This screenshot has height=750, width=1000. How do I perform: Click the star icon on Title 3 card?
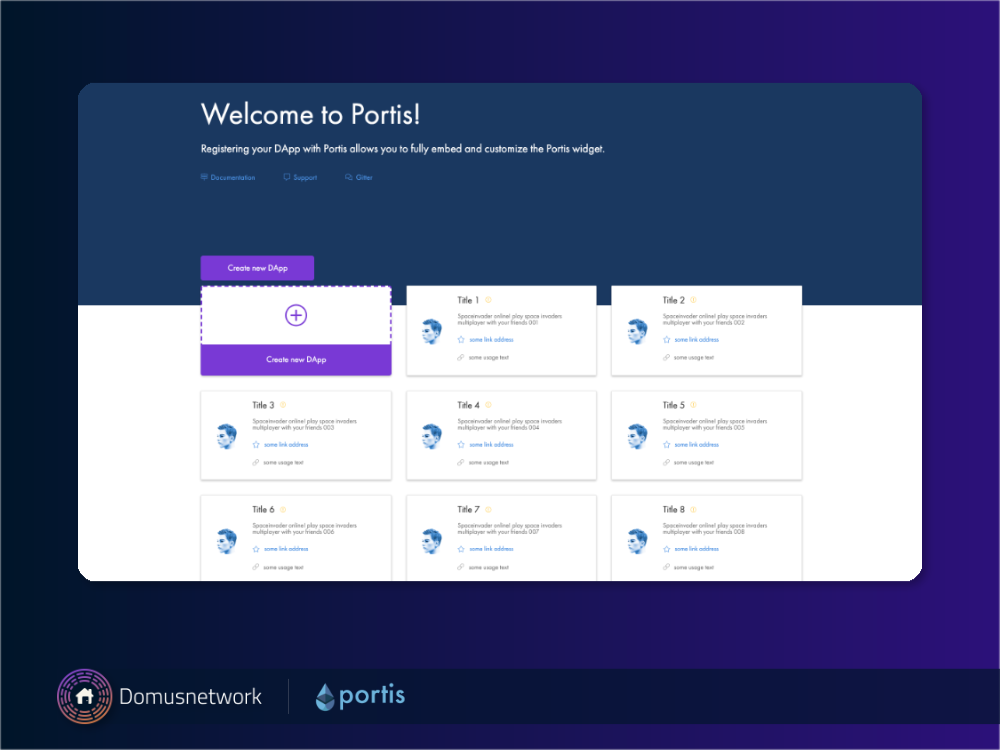256,445
